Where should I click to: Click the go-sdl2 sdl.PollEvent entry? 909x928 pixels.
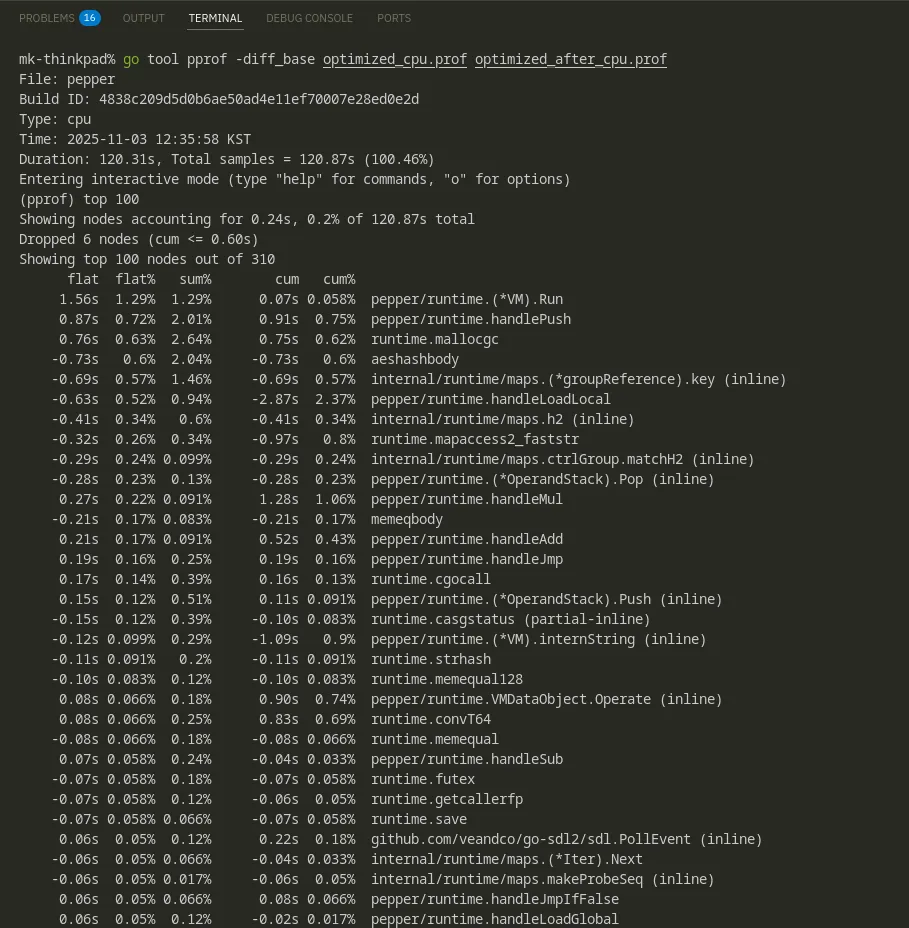pos(567,839)
